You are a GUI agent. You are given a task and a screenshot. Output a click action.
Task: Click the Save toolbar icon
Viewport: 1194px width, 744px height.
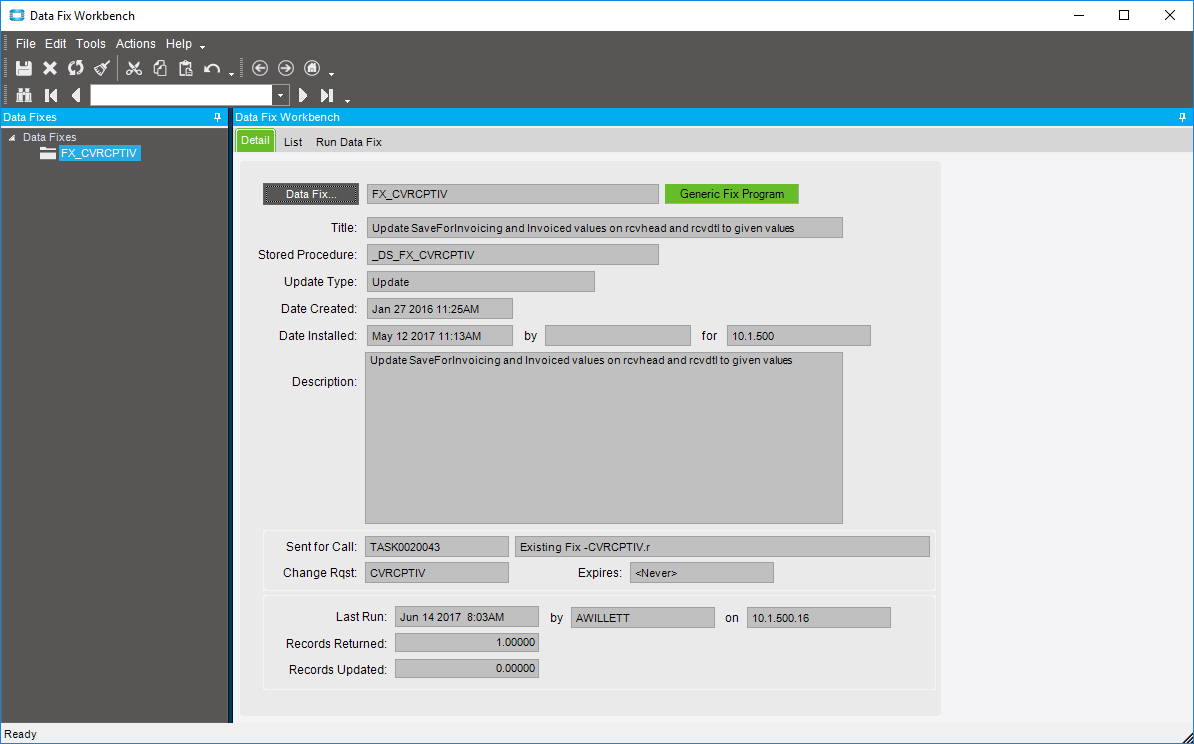click(24, 69)
